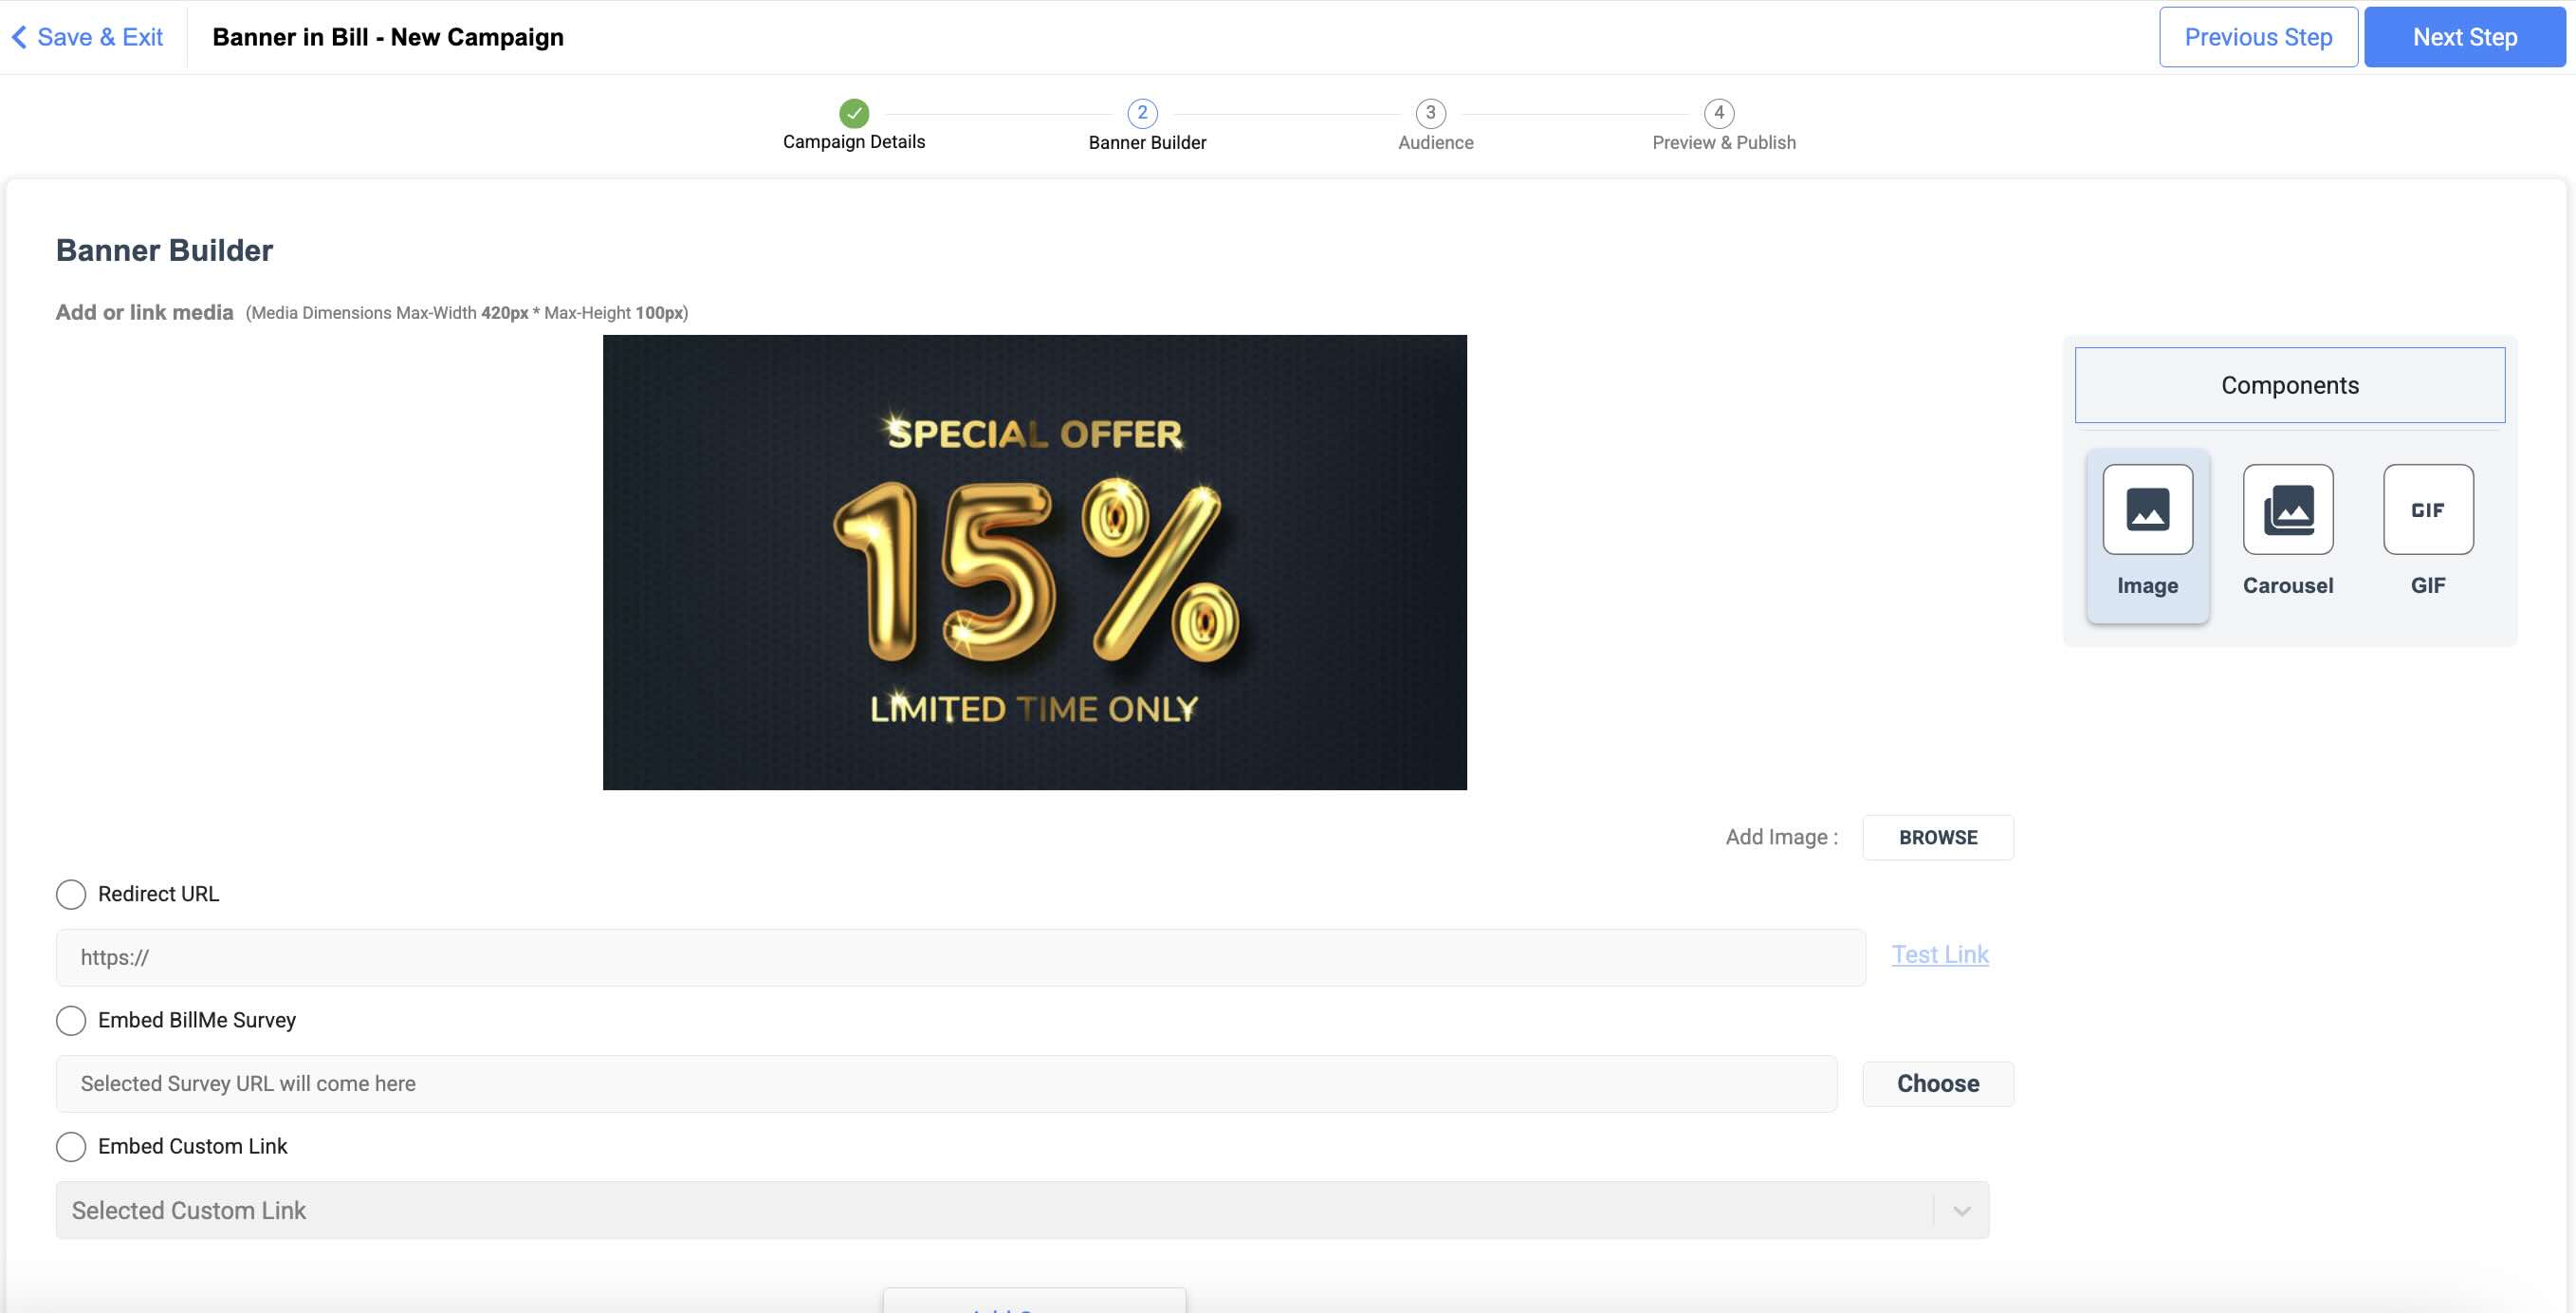Click the step 4 circle for Preview & Publish
The height and width of the screenshot is (1313, 2576).
[x=1720, y=112]
